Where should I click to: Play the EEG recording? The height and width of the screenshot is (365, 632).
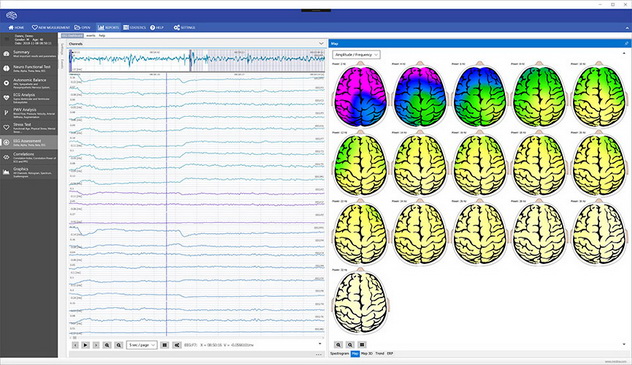(x=85, y=345)
